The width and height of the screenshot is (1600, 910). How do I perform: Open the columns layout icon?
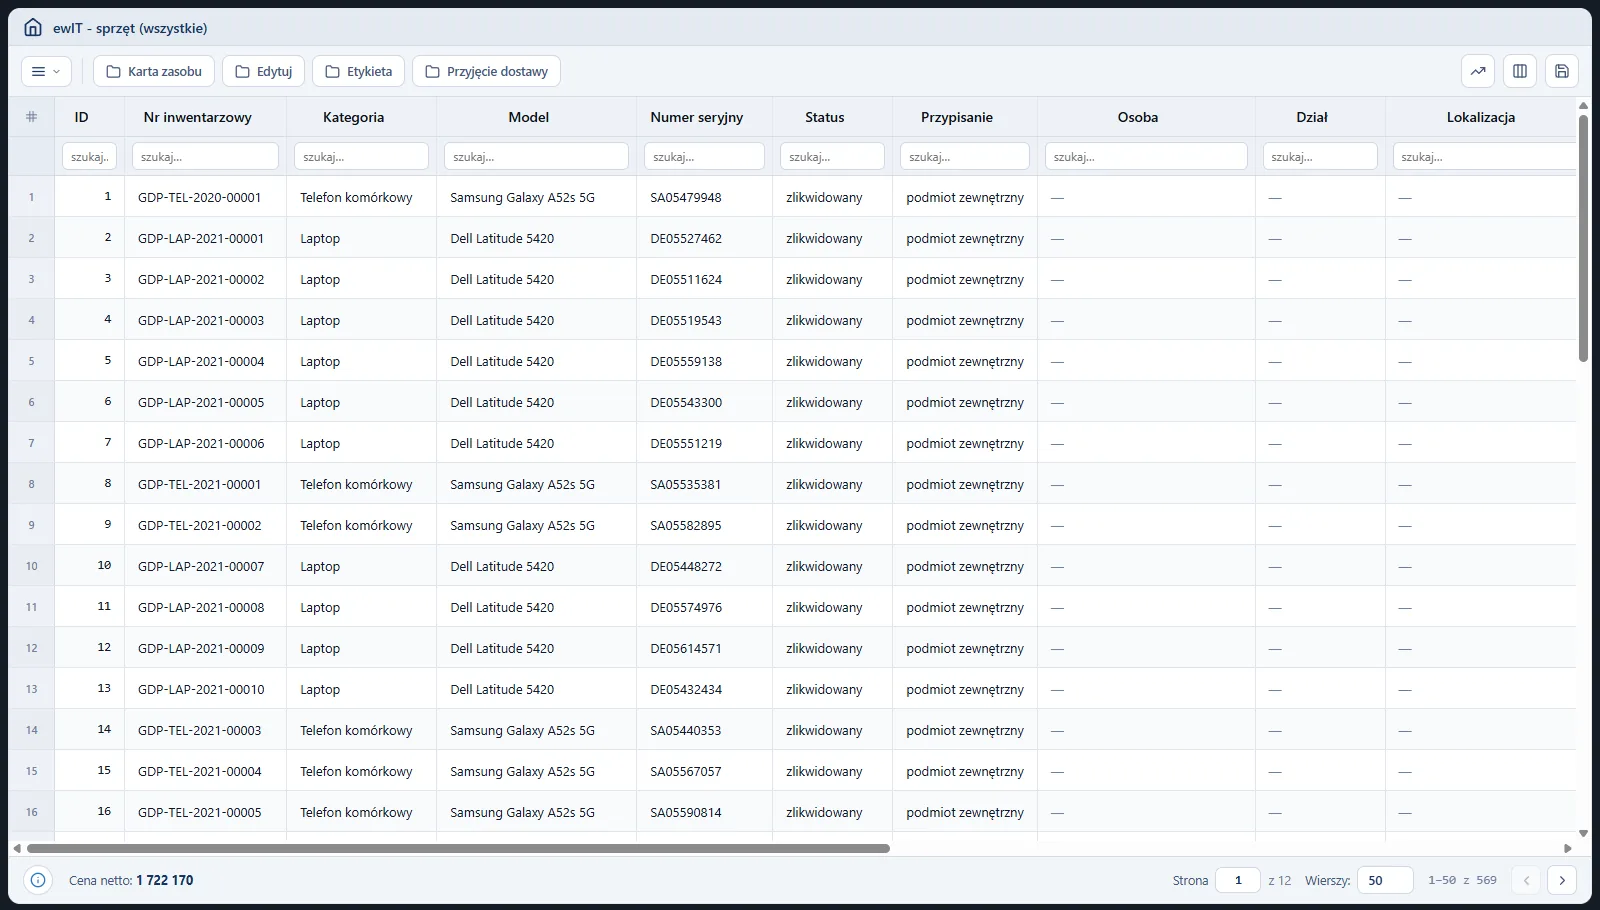pos(1520,71)
